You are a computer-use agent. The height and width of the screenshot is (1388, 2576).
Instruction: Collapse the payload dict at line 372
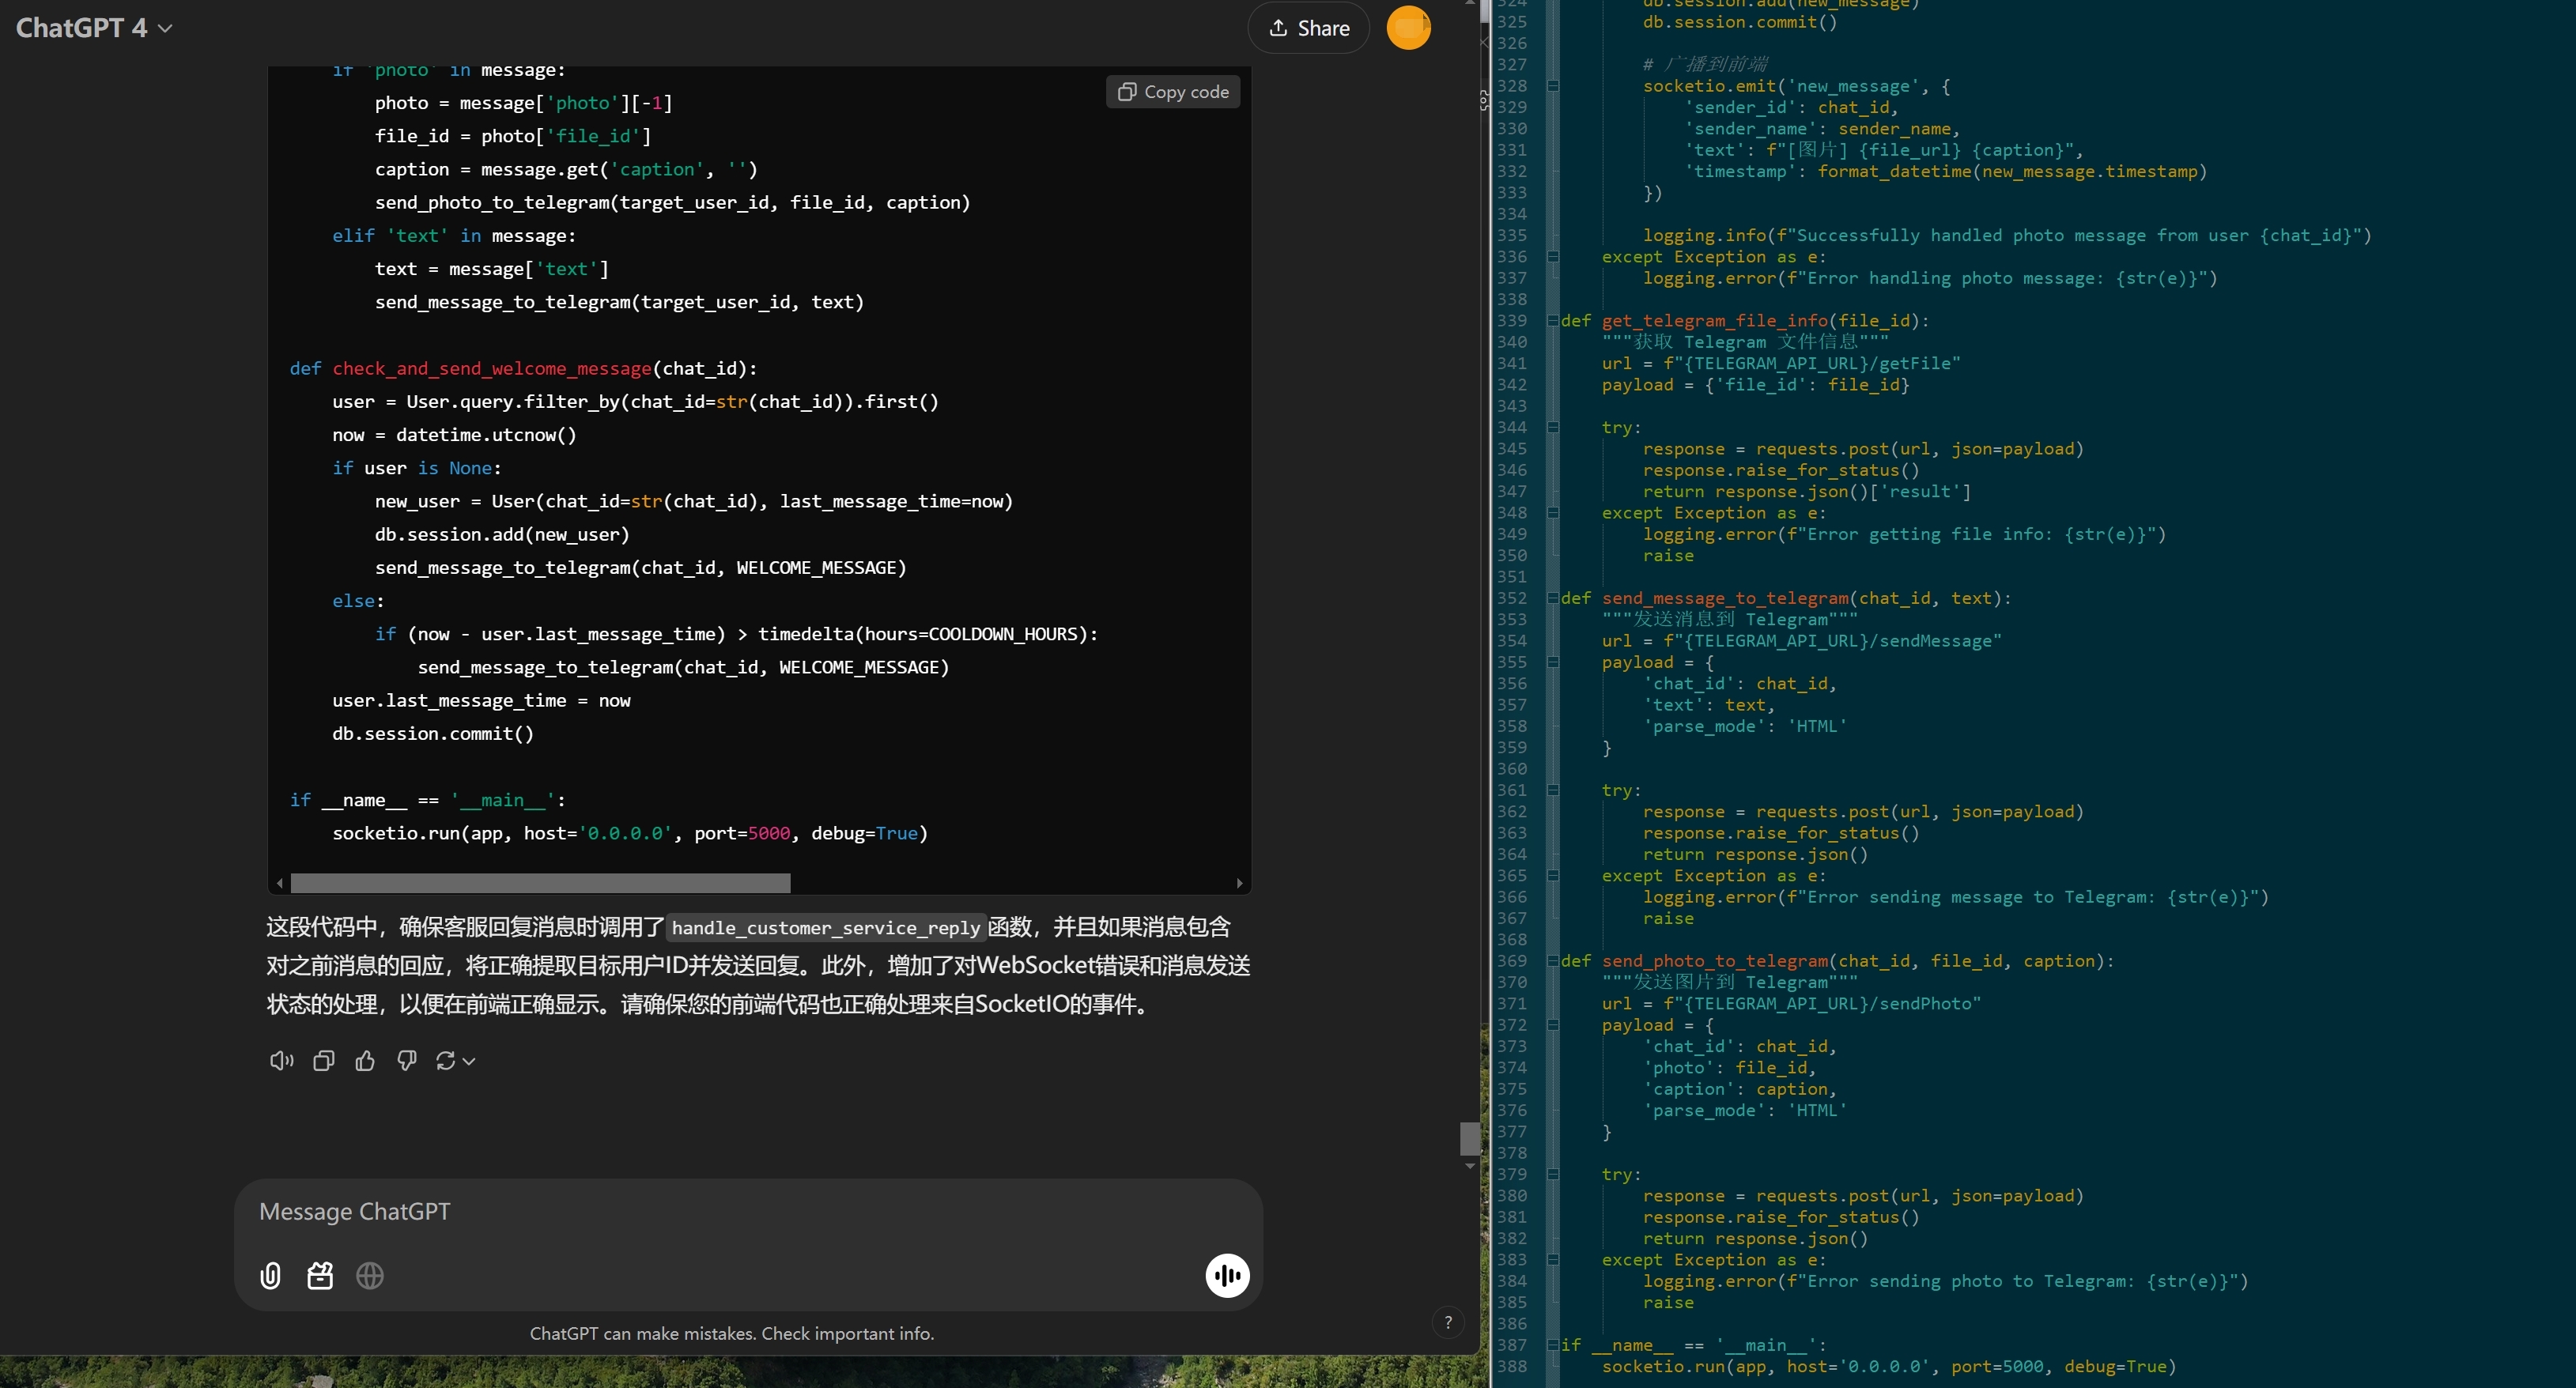coord(1552,1025)
